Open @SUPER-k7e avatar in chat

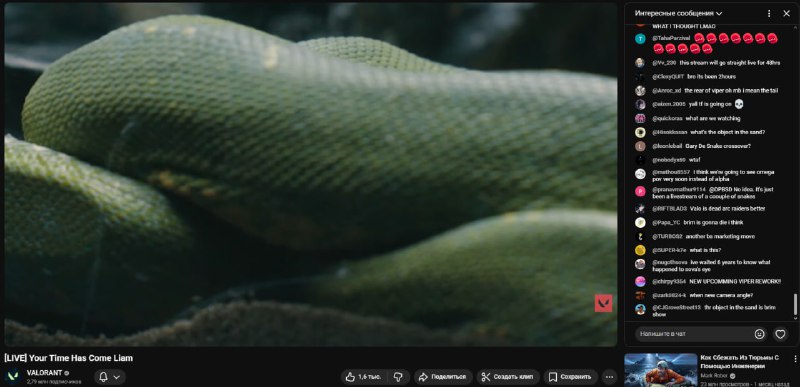click(640, 250)
